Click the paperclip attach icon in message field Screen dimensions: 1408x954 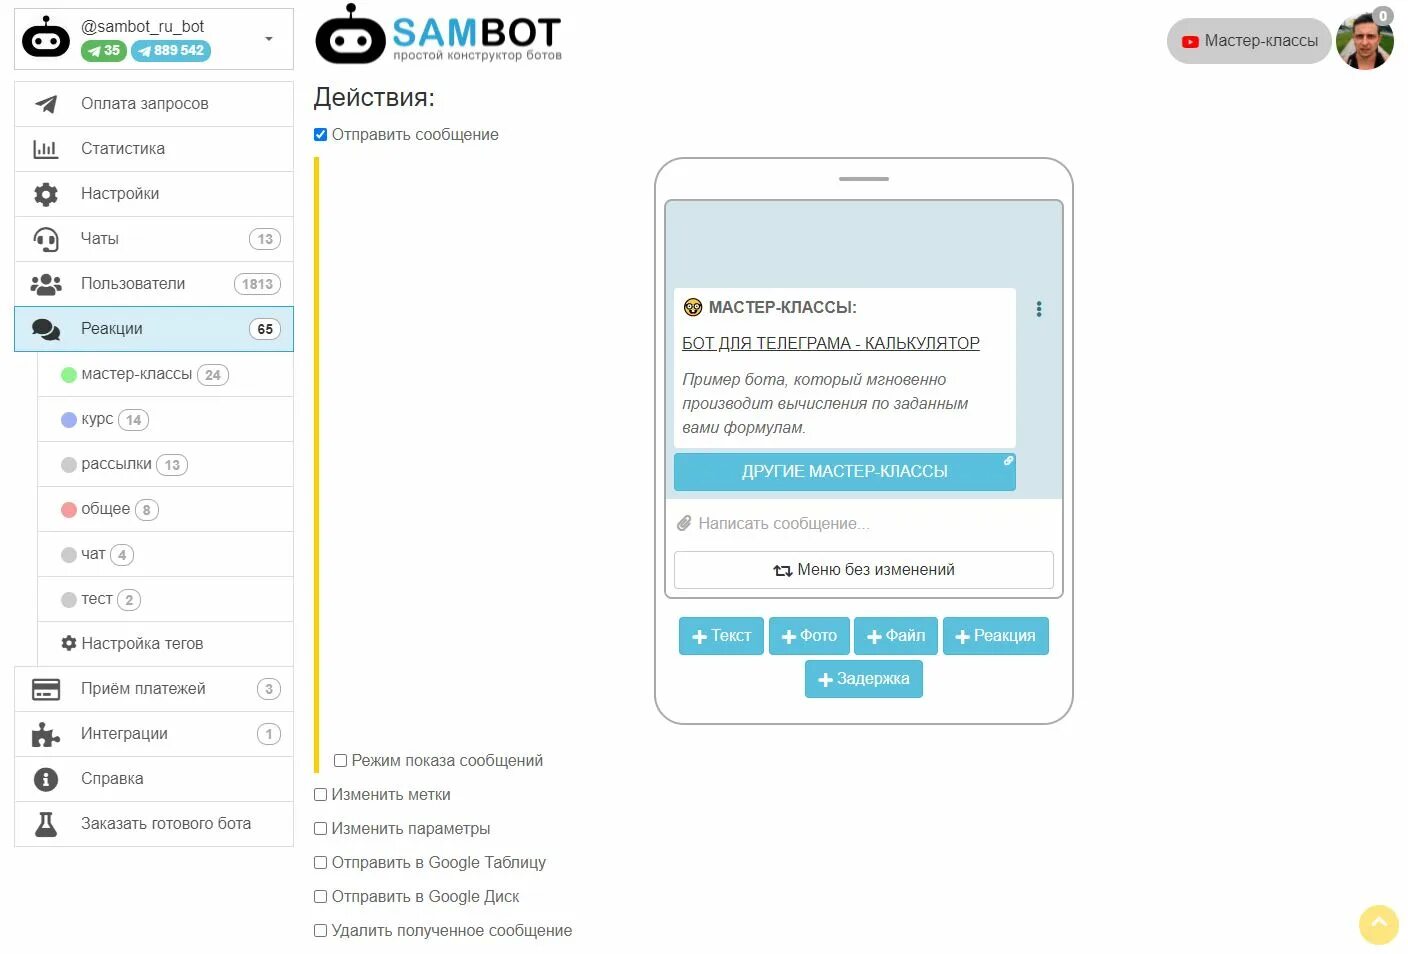(x=684, y=523)
